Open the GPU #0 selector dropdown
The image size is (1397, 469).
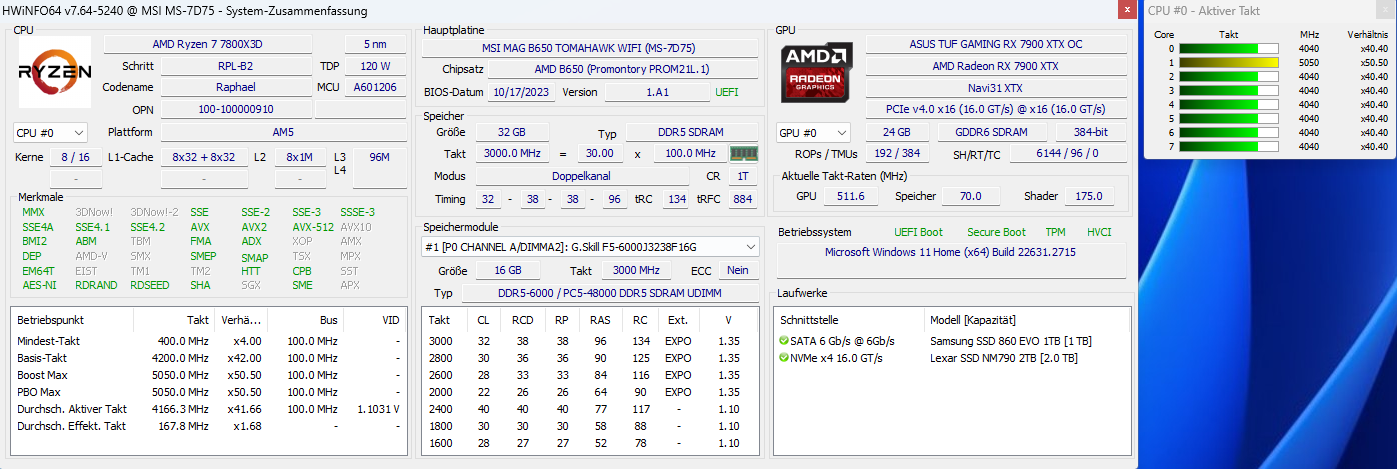click(814, 132)
